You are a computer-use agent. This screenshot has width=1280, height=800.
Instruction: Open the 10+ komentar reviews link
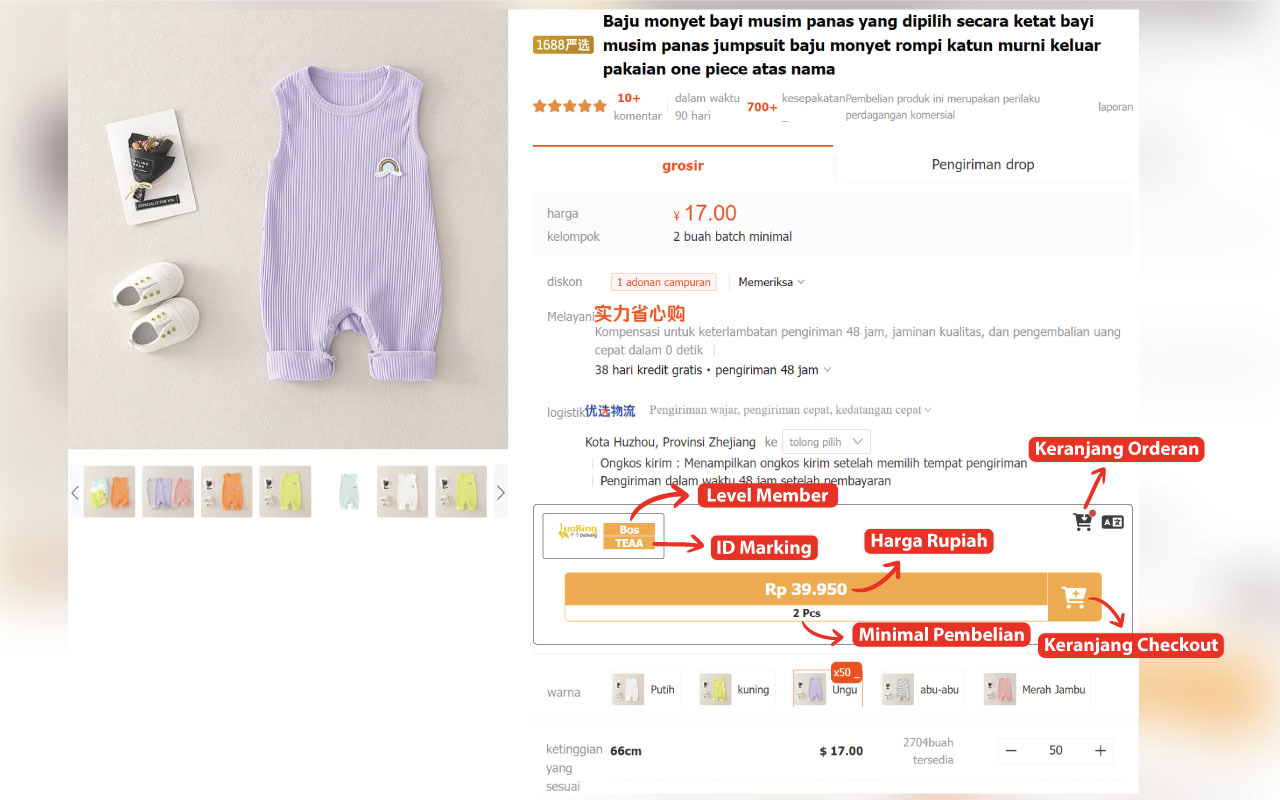pyautogui.click(x=637, y=107)
